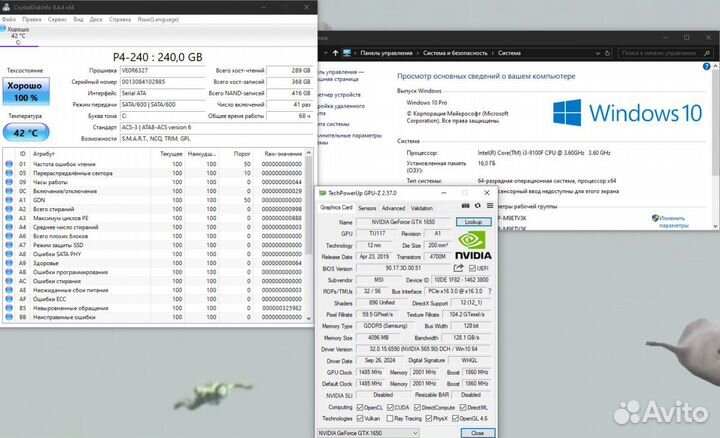This screenshot has width=720, height=438.
Task: Click the Изменить параметры link
Action: tap(673, 222)
